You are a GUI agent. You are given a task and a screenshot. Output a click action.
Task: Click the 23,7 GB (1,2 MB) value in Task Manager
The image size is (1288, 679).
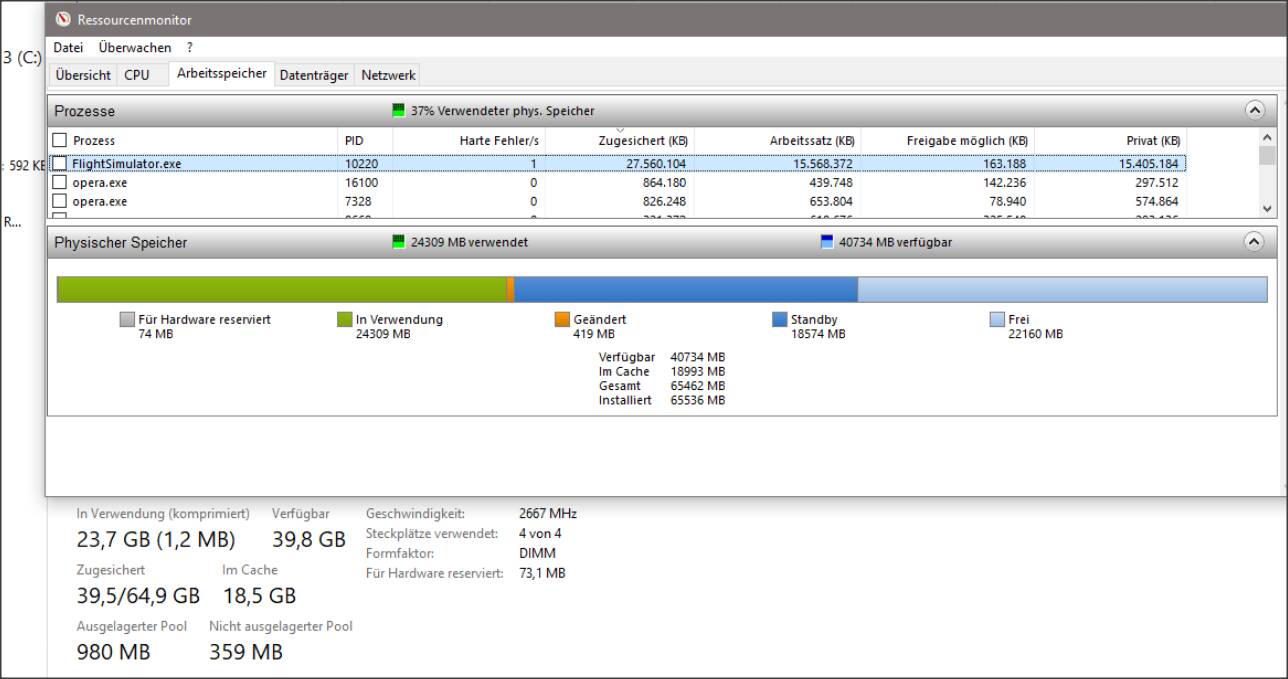coord(156,540)
